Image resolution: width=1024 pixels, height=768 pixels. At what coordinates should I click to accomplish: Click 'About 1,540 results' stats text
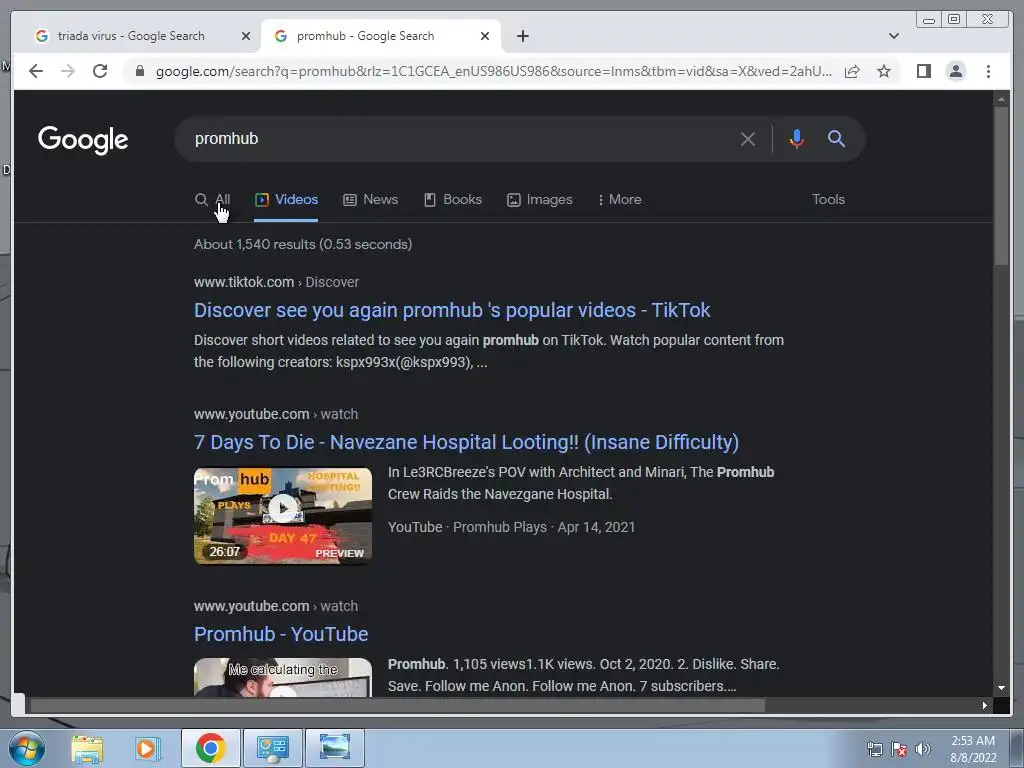click(303, 244)
